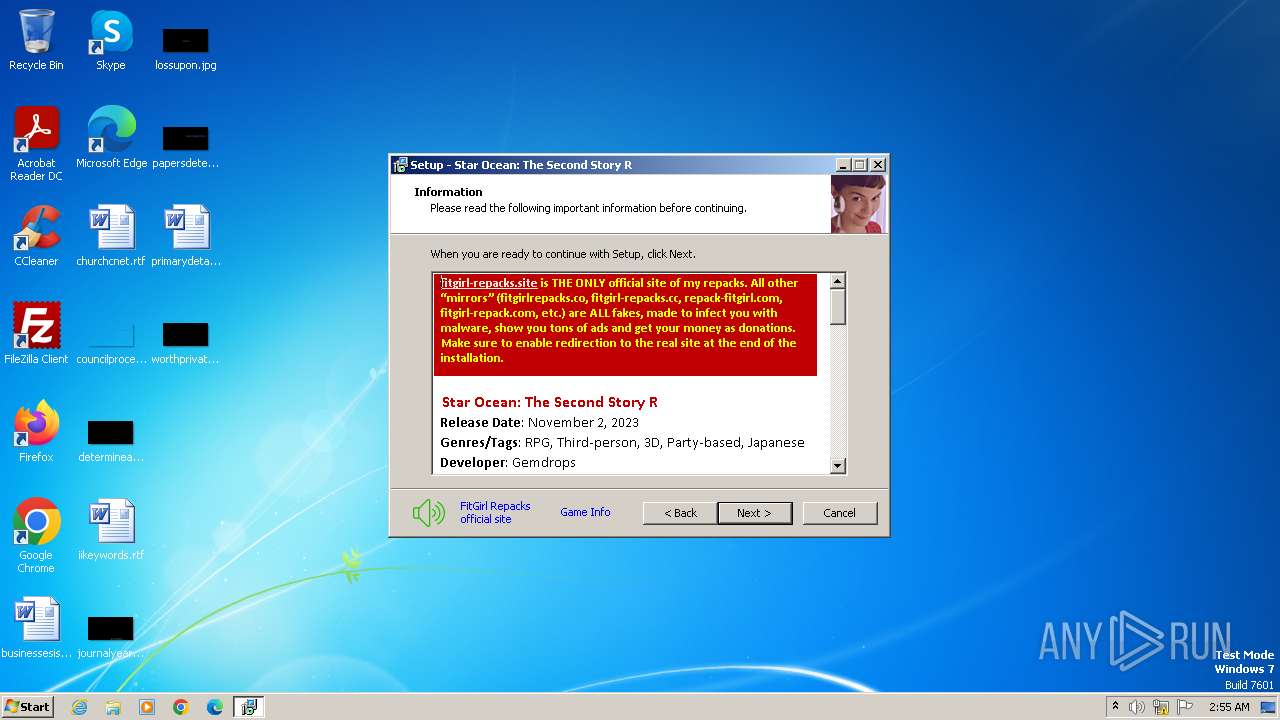
Task: Click the scroll-up arrow of the info box
Action: [838, 281]
